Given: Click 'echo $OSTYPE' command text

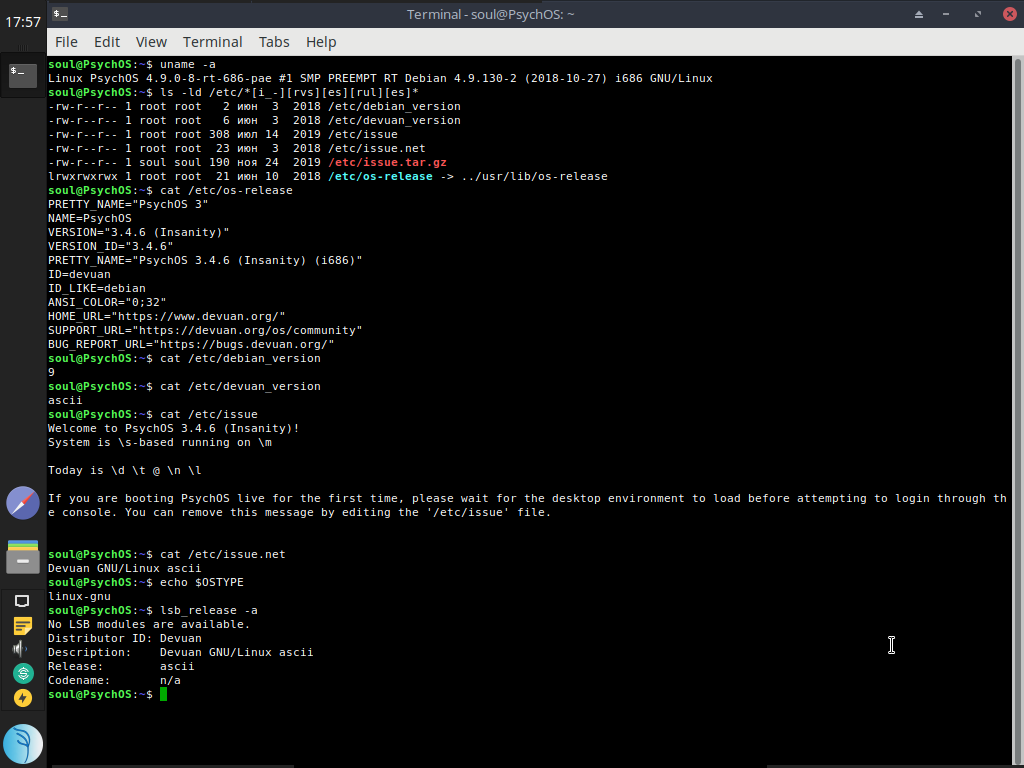Looking at the screenshot, I should [202, 582].
